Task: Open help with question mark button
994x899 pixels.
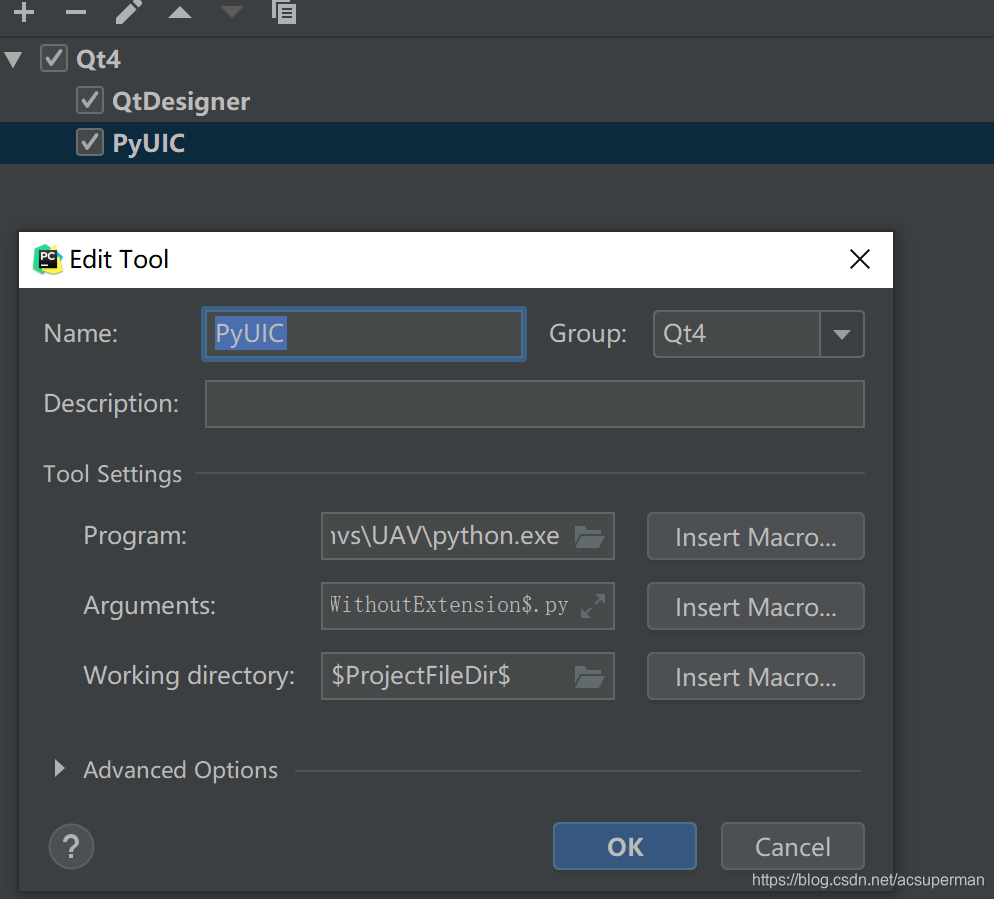Action: tap(71, 846)
